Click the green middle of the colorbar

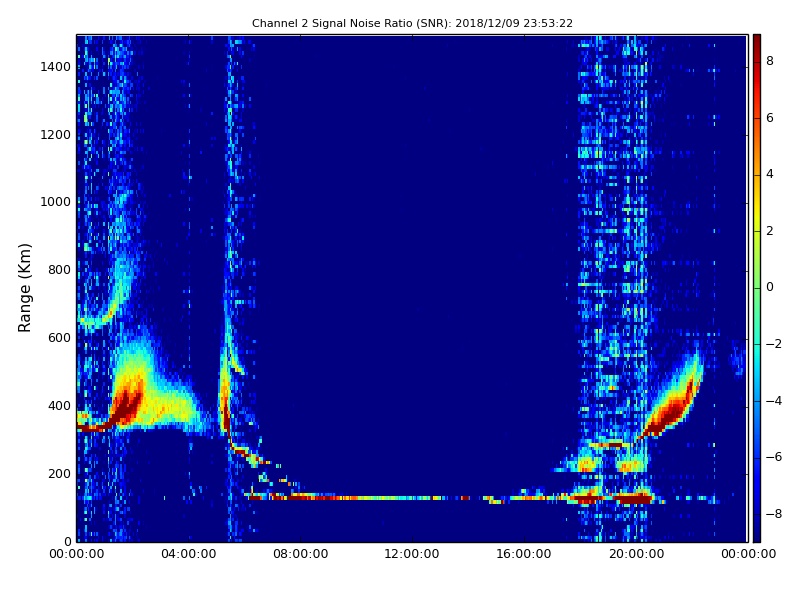pyautogui.click(x=757, y=288)
